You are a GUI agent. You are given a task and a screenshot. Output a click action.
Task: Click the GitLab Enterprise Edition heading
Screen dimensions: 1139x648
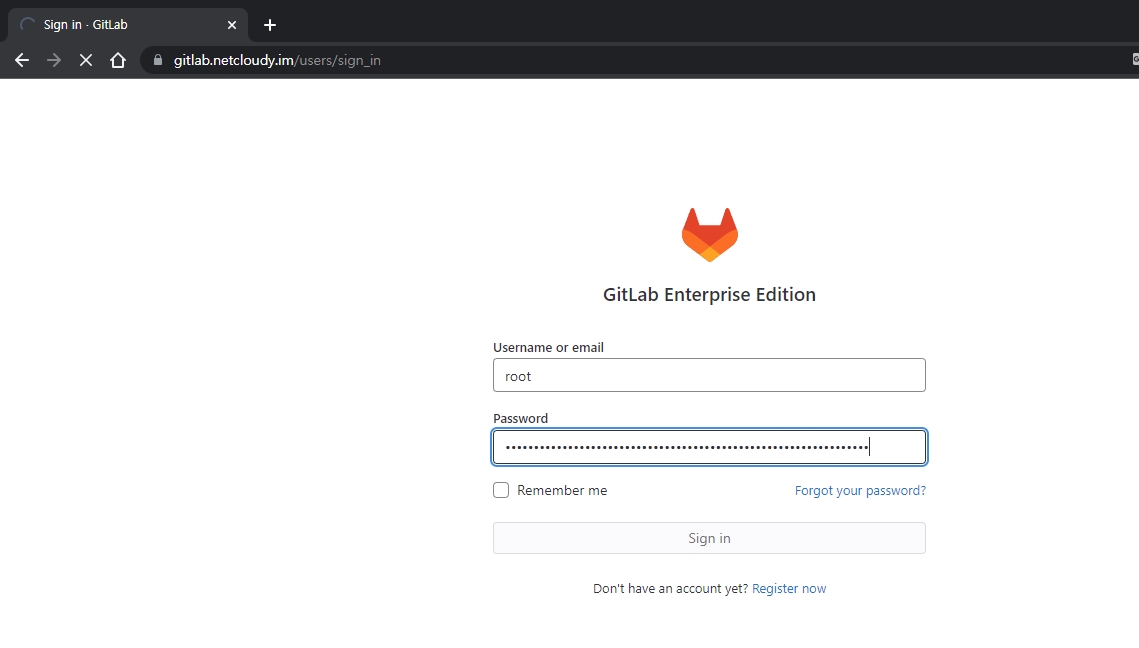[709, 294]
